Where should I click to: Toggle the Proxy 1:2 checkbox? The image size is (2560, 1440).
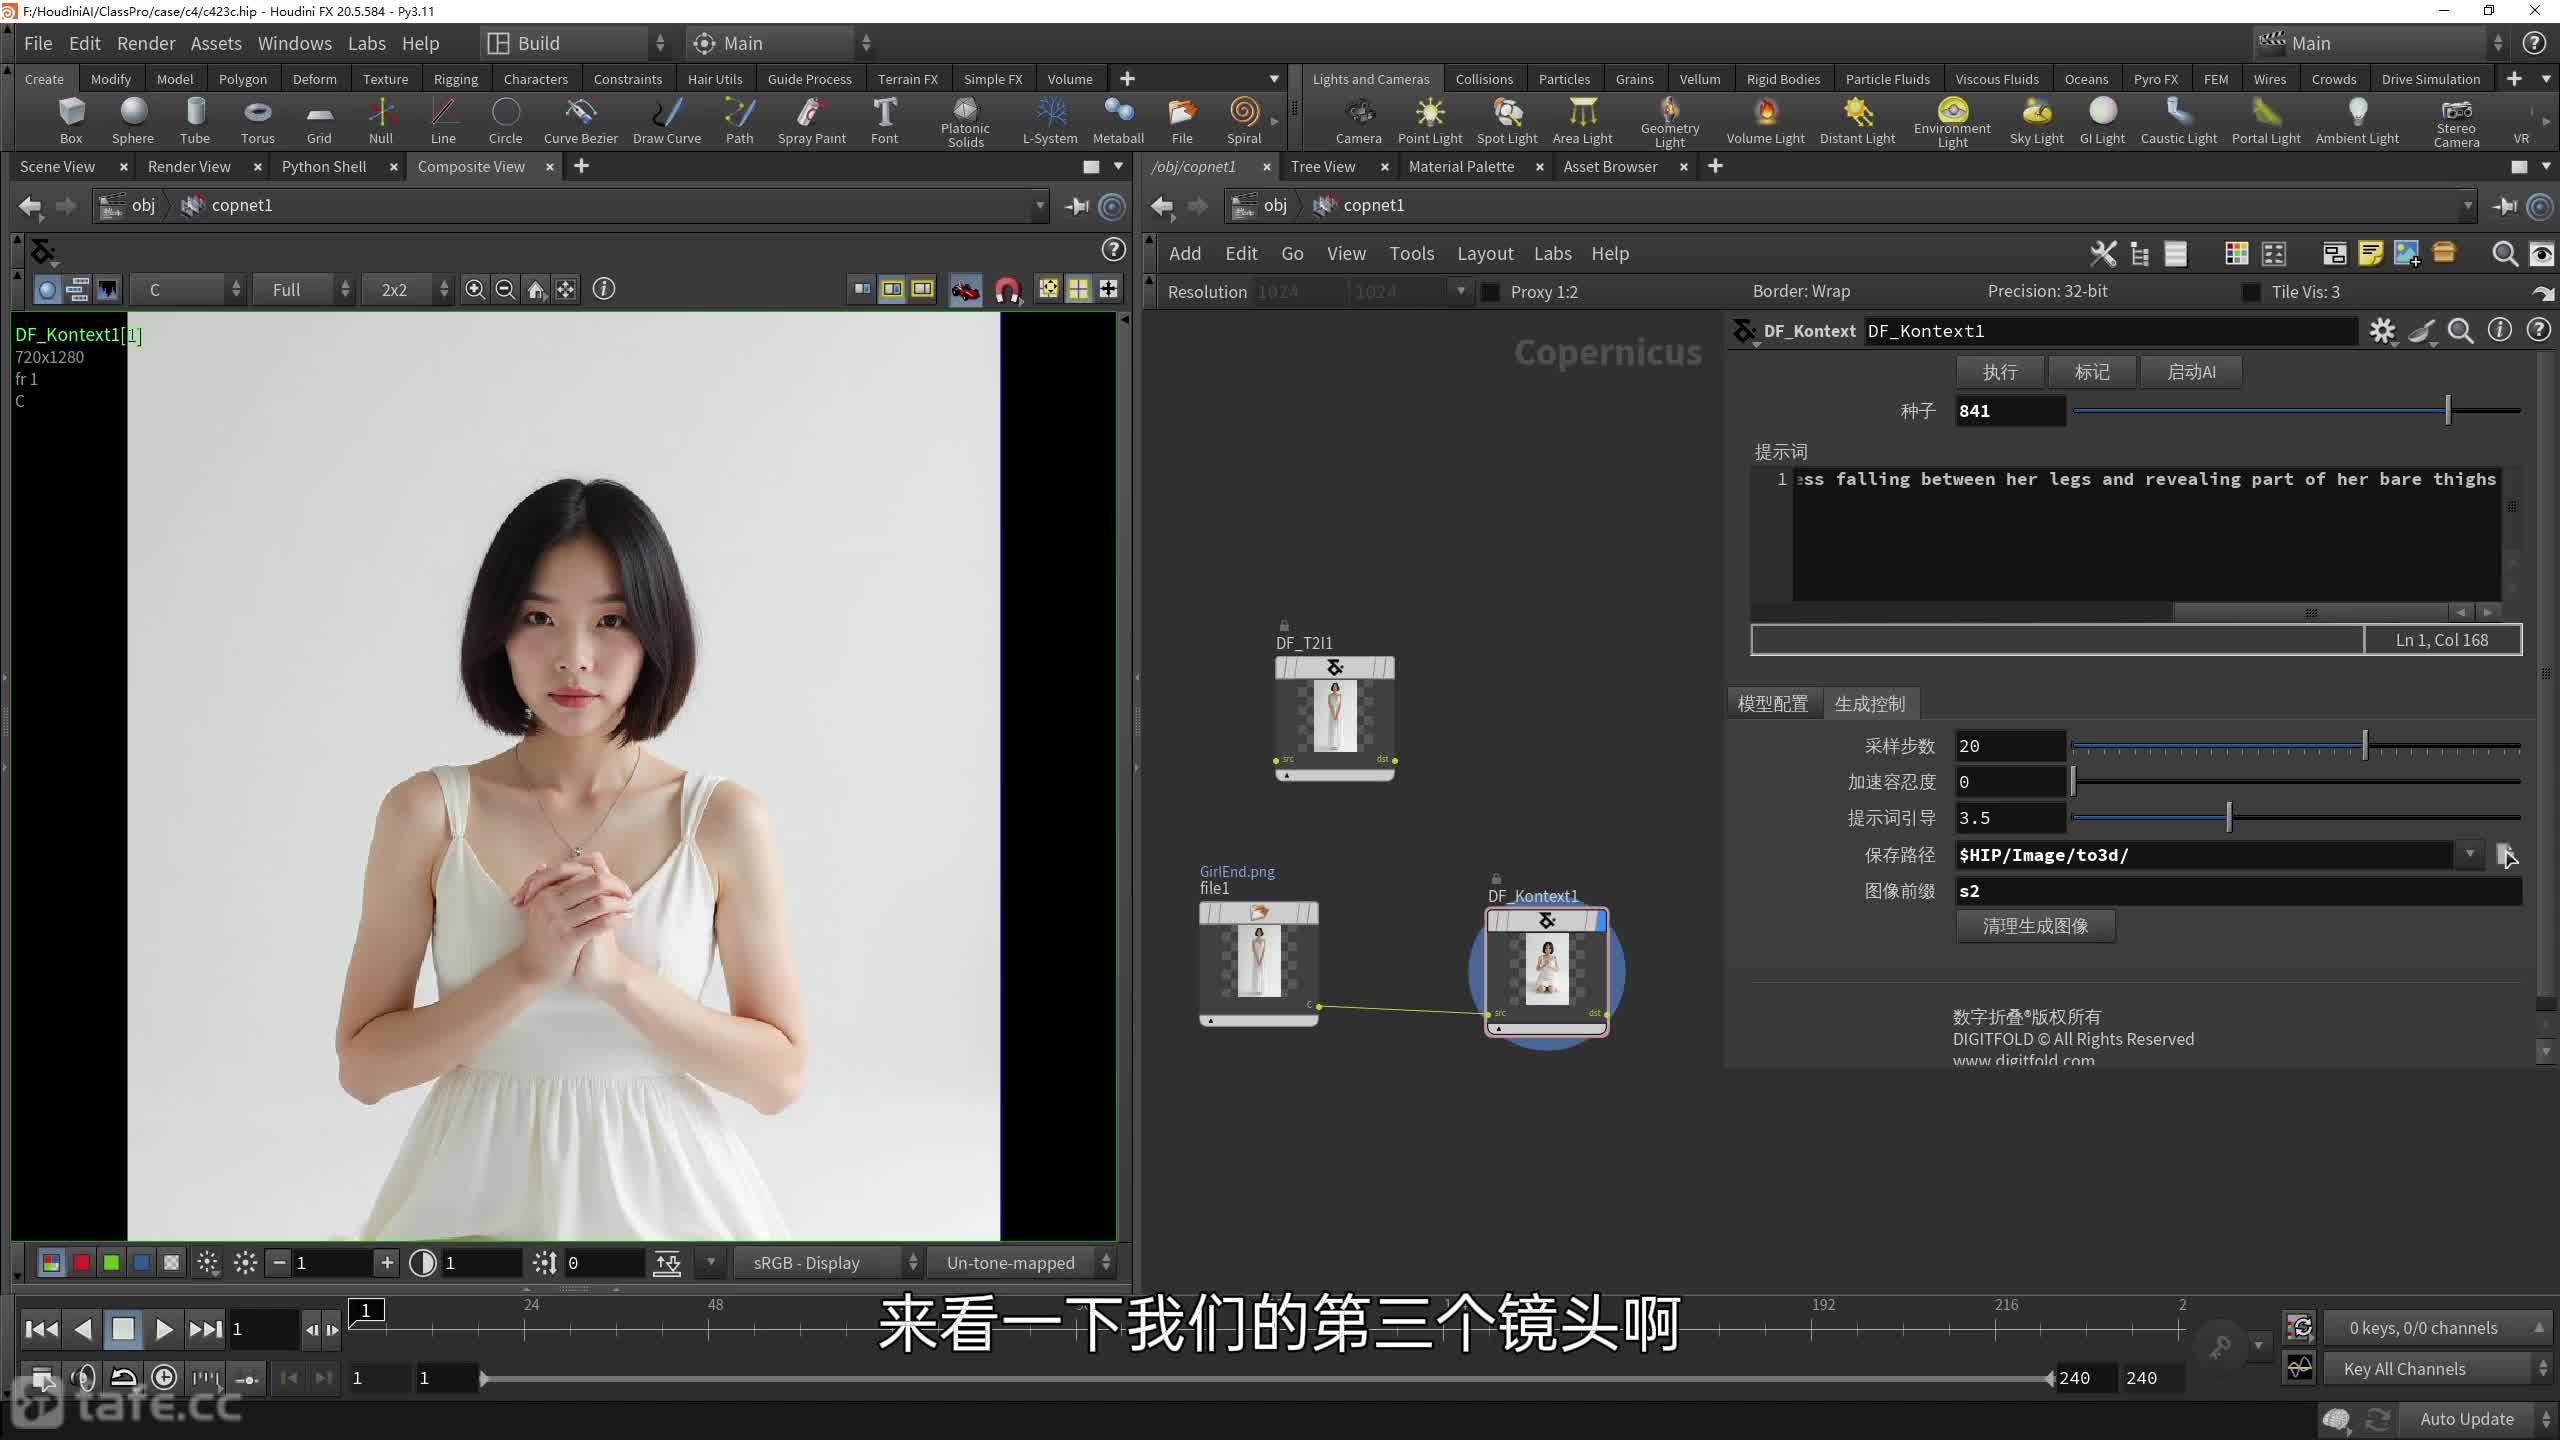(1490, 292)
